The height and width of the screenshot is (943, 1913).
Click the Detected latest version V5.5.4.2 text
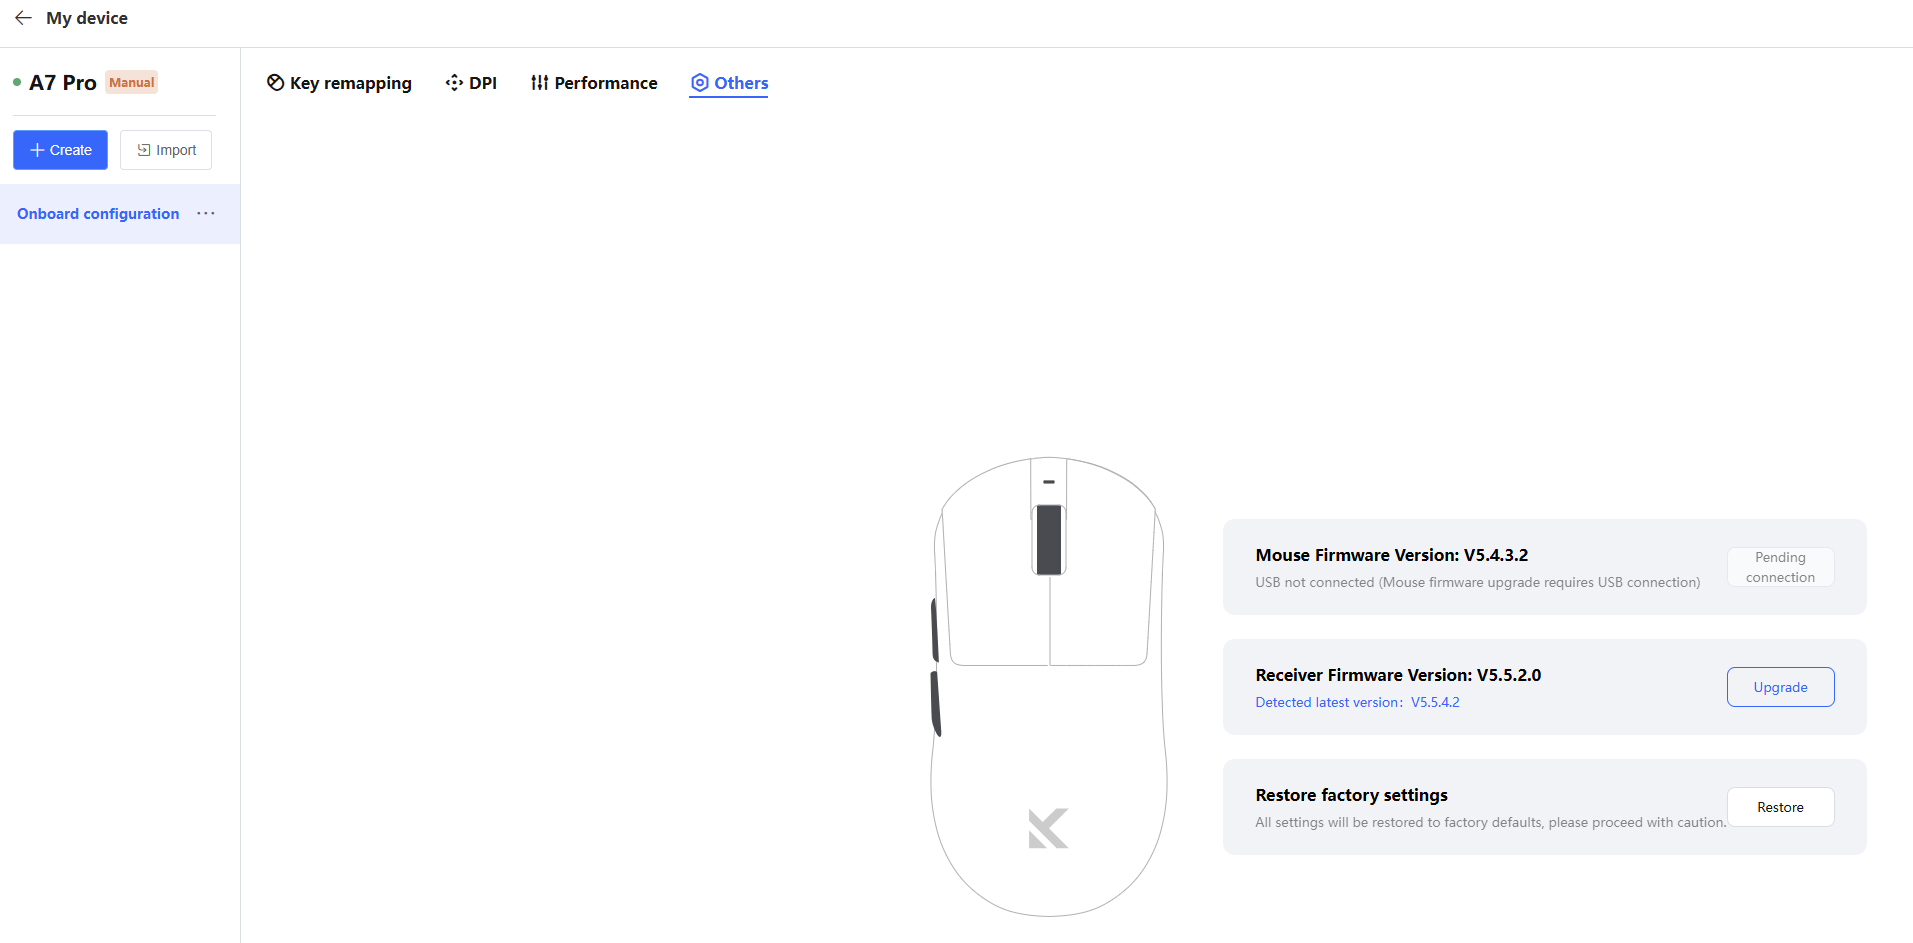(1357, 702)
